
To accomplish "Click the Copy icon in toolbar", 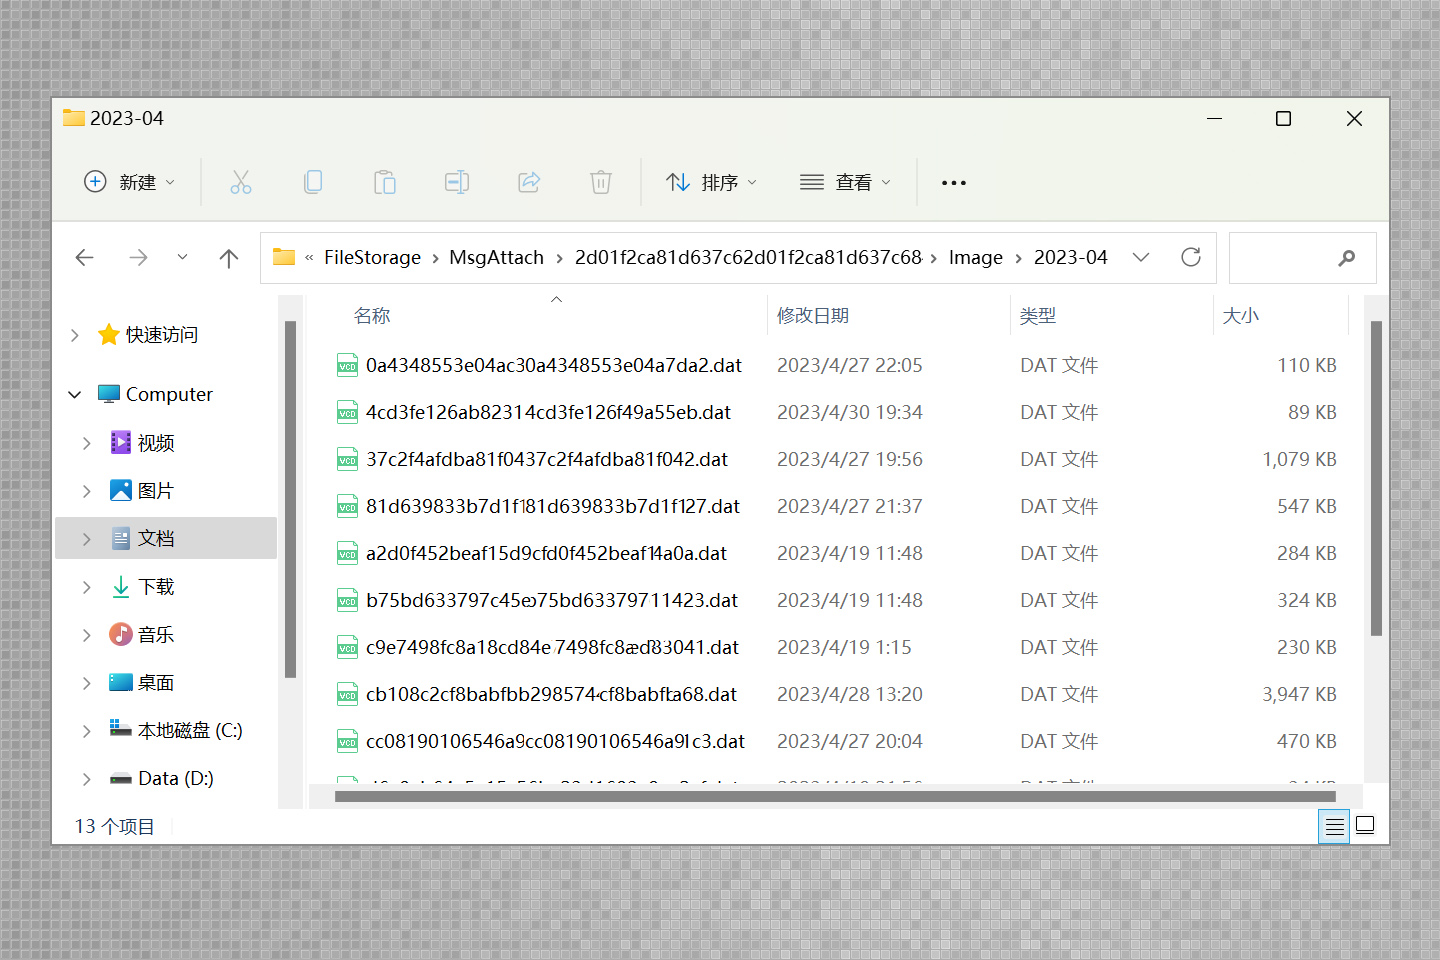I will click(313, 182).
